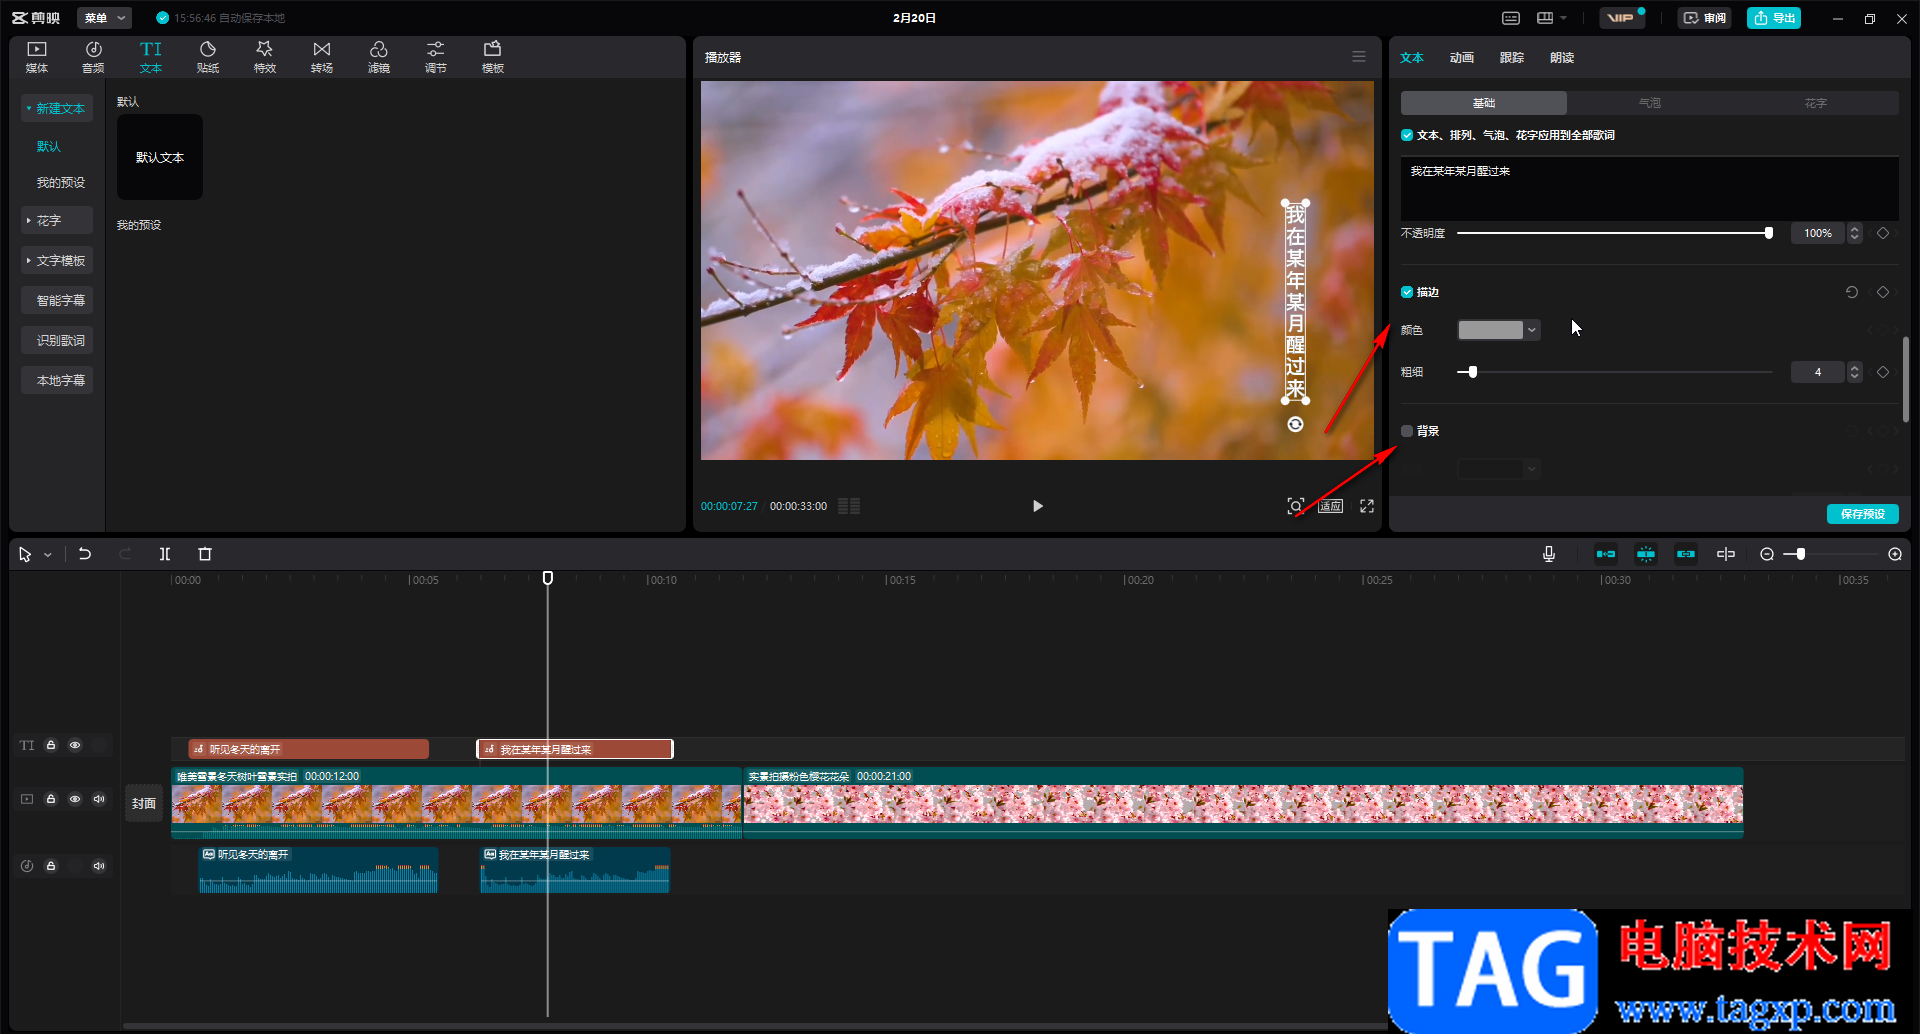Delete the selected clip with trash icon
The image size is (1920, 1034).
click(205, 554)
